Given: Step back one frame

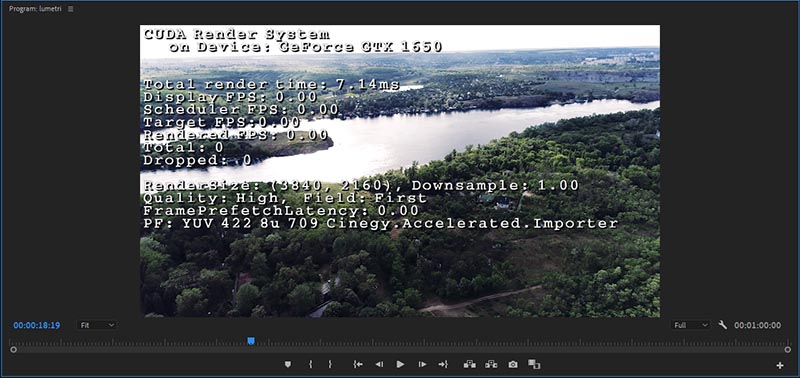Looking at the screenshot, I should [379, 364].
